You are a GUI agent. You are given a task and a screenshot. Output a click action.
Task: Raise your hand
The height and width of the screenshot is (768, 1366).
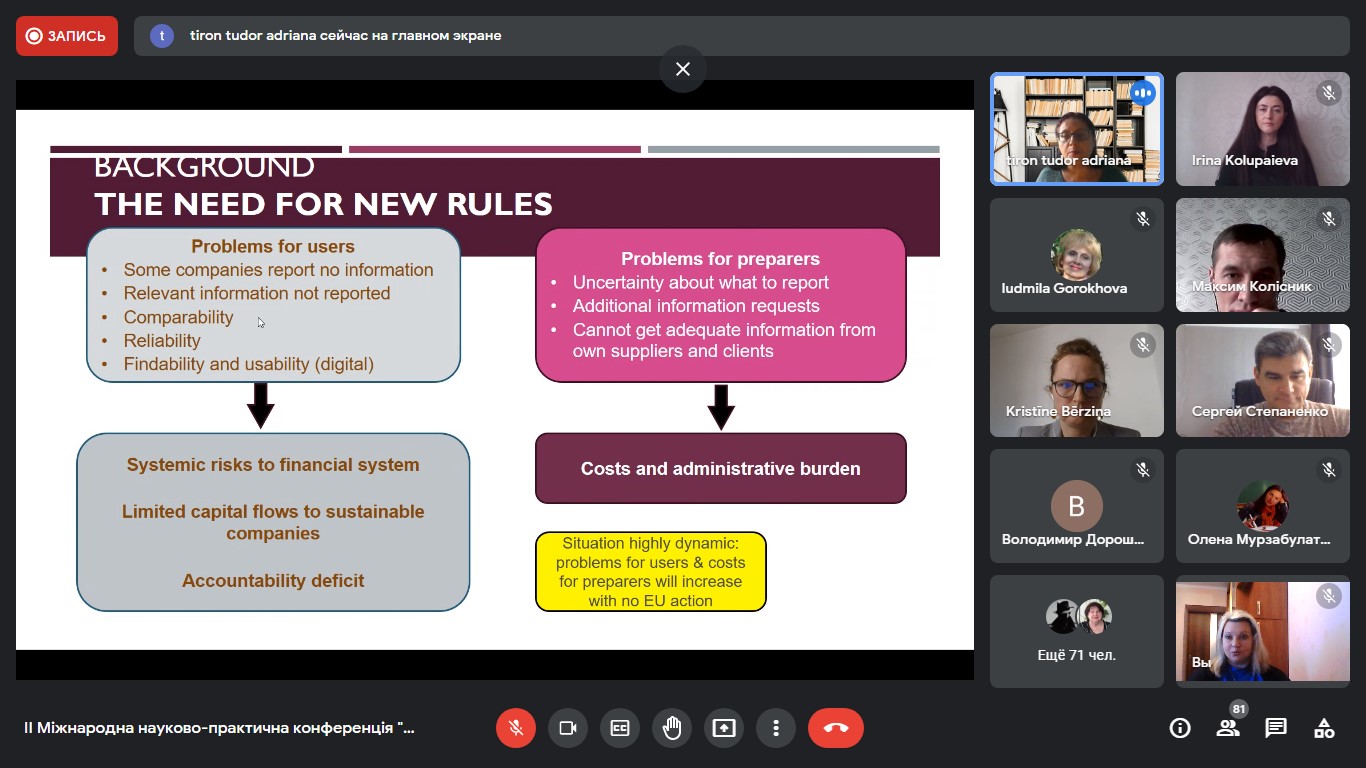672,728
